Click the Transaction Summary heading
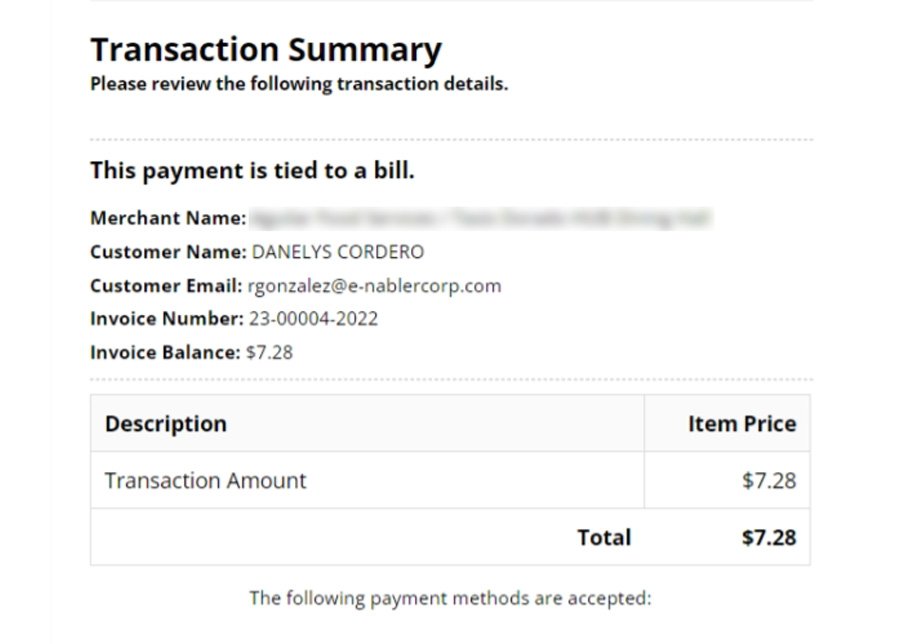Image resolution: width=900 pixels, height=644 pixels. [x=265, y=50]
